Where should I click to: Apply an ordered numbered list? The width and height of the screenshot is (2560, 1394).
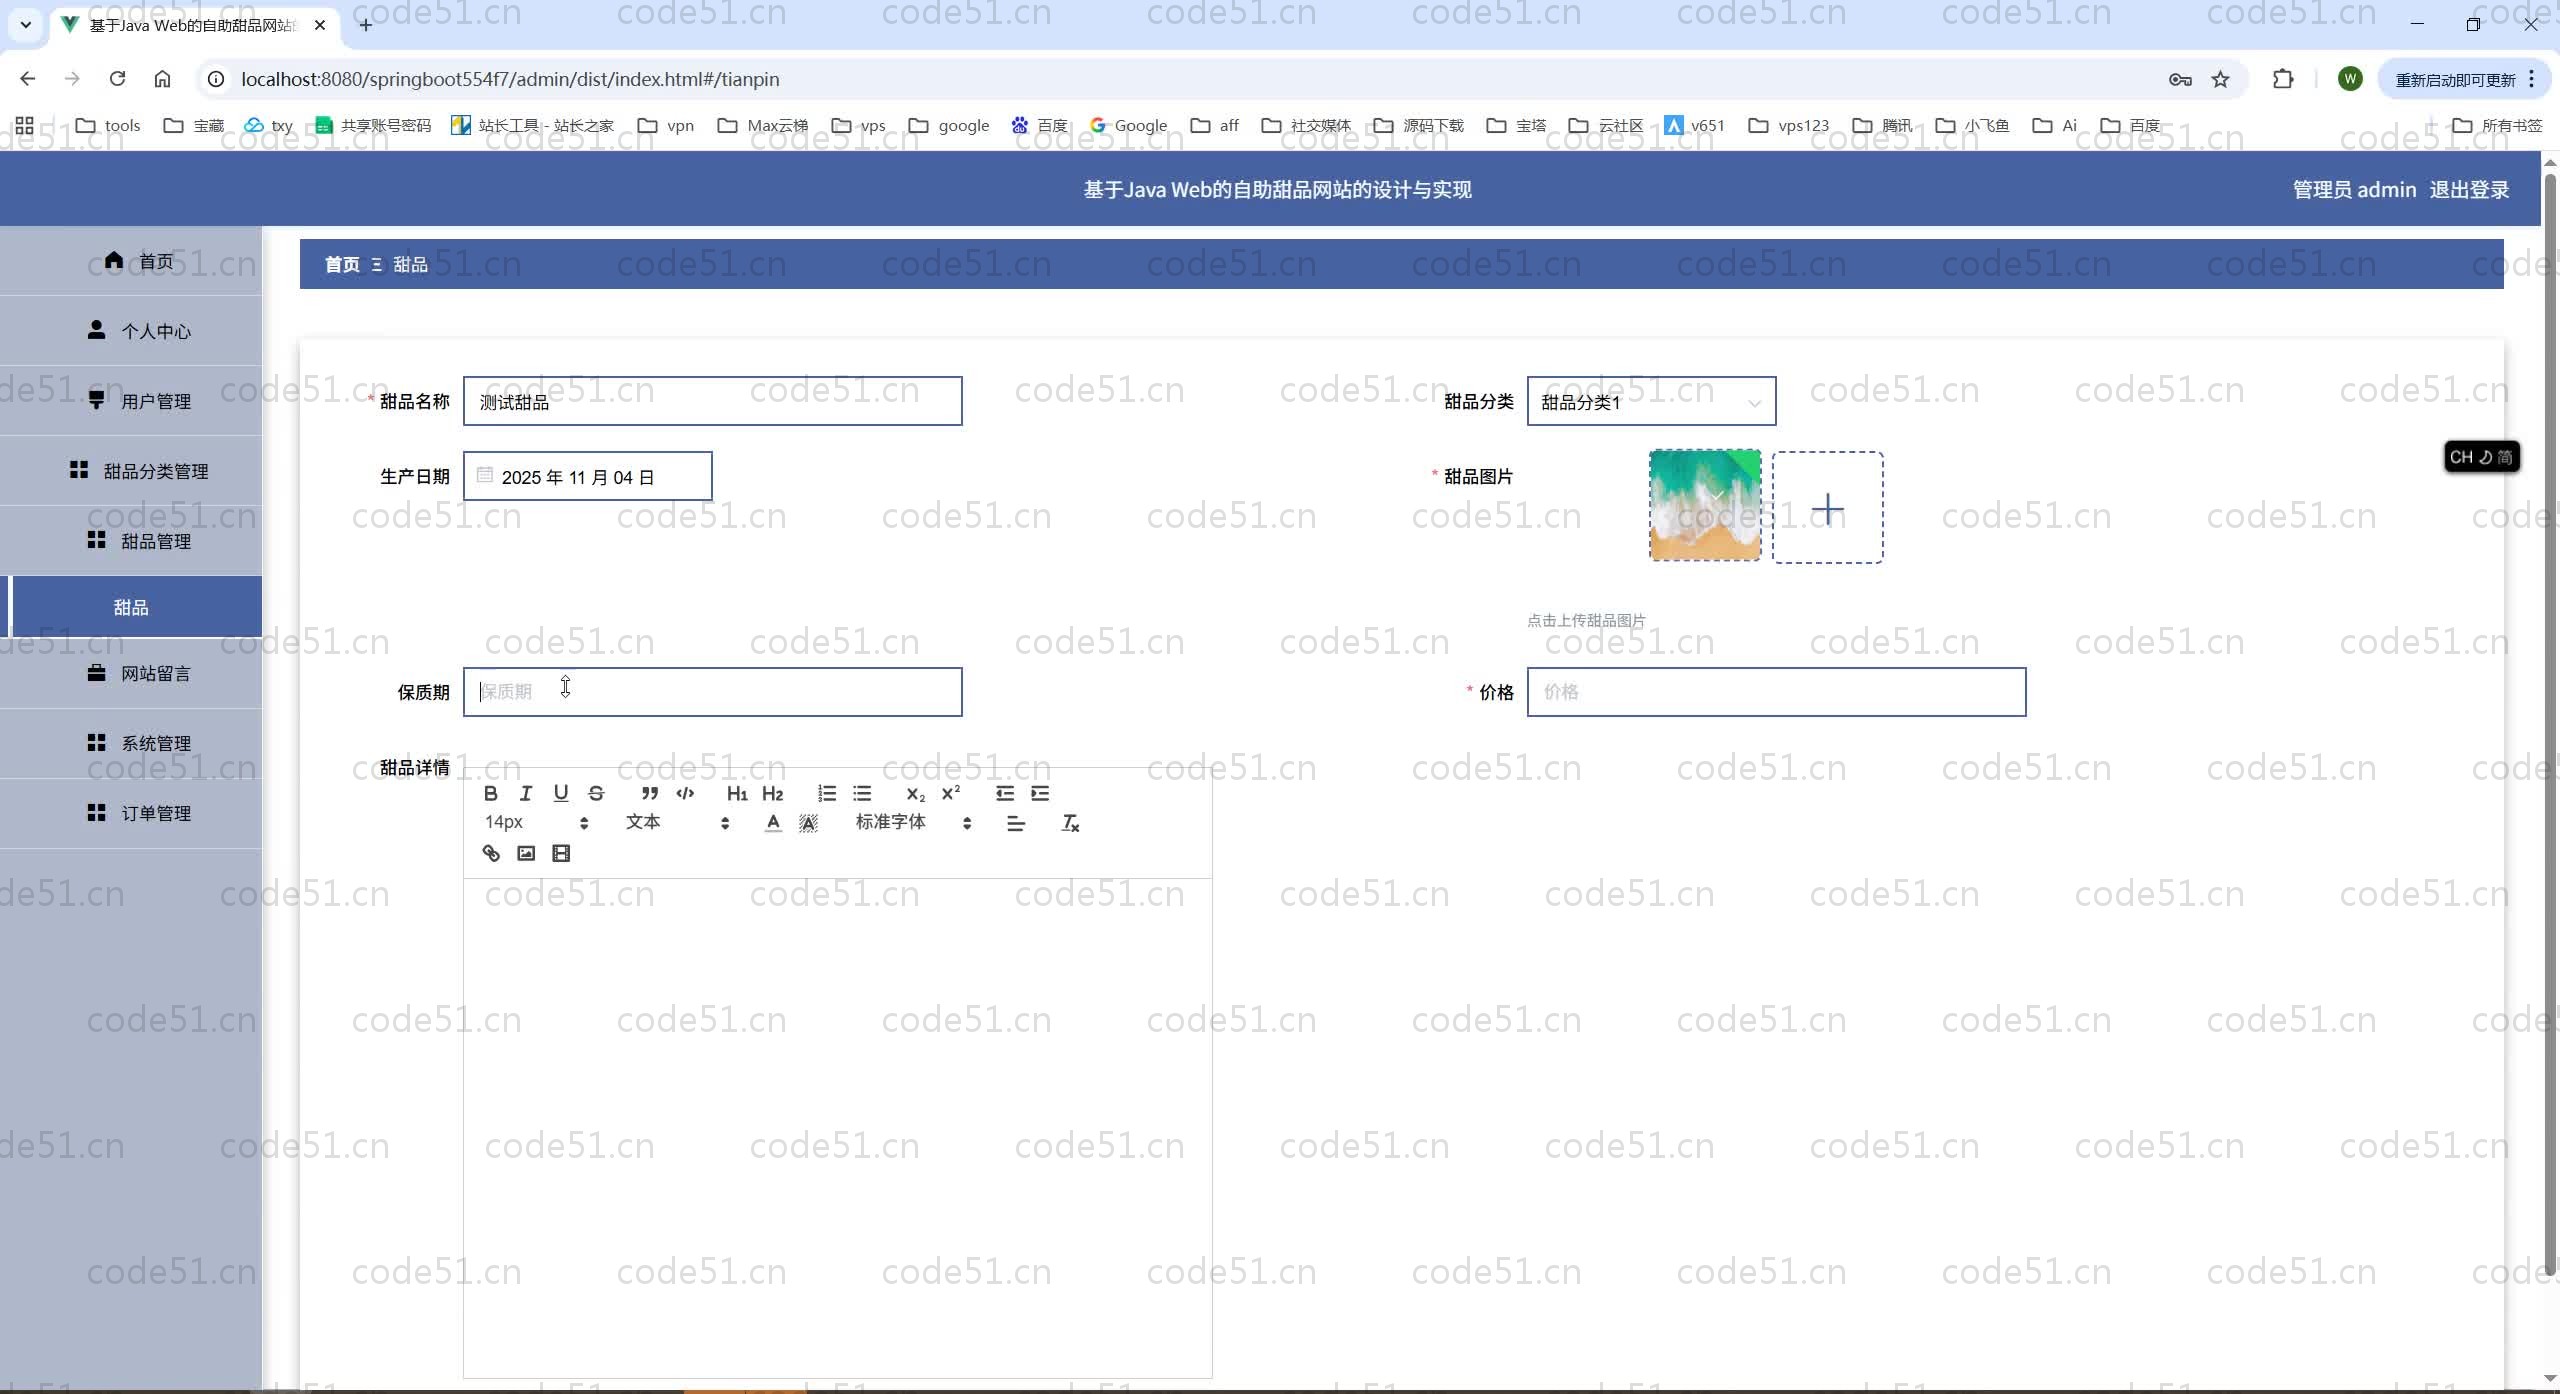pos(827,793)
